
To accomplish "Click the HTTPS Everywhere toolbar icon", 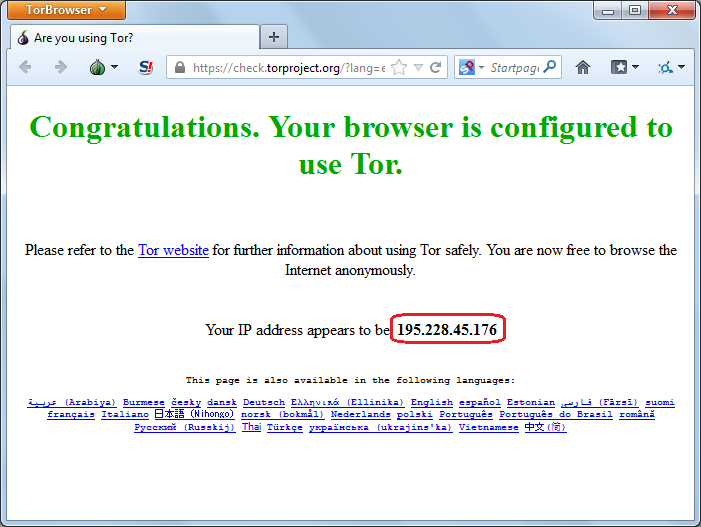I will pos(665,67).
